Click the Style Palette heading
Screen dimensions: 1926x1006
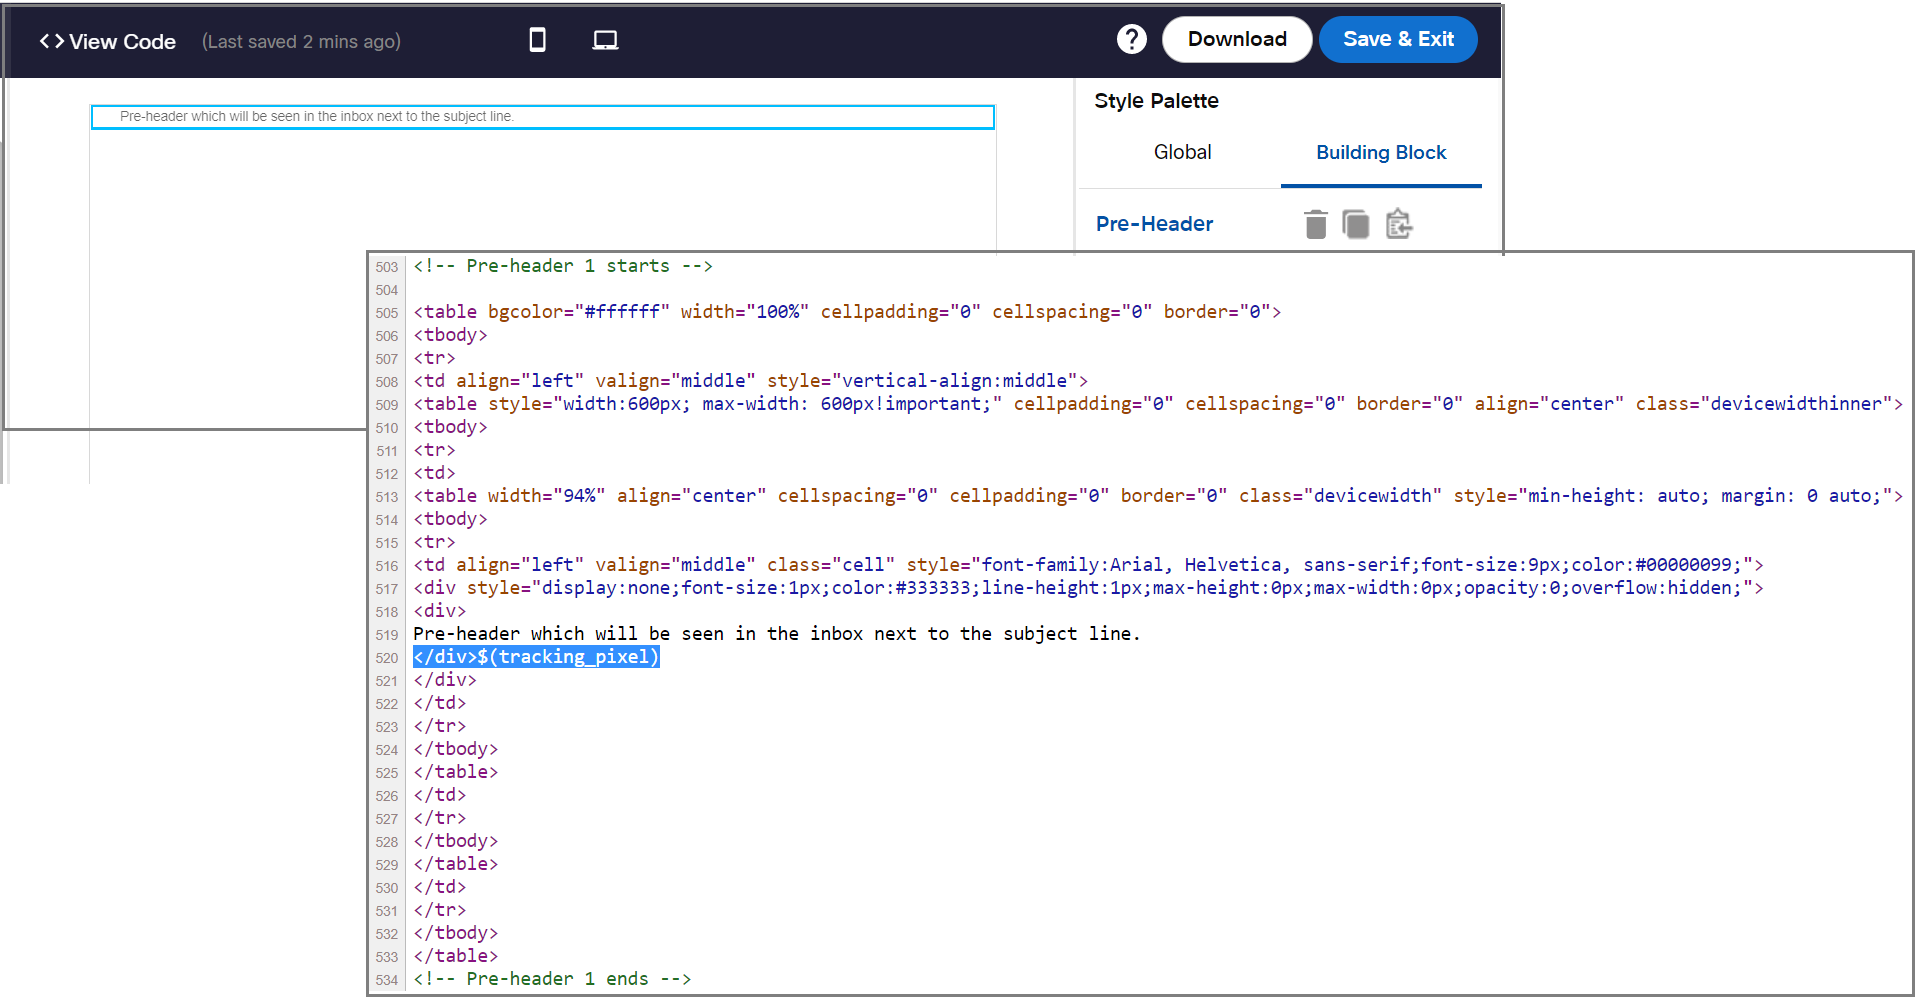pyautogui.click(x=1156, y=101)
